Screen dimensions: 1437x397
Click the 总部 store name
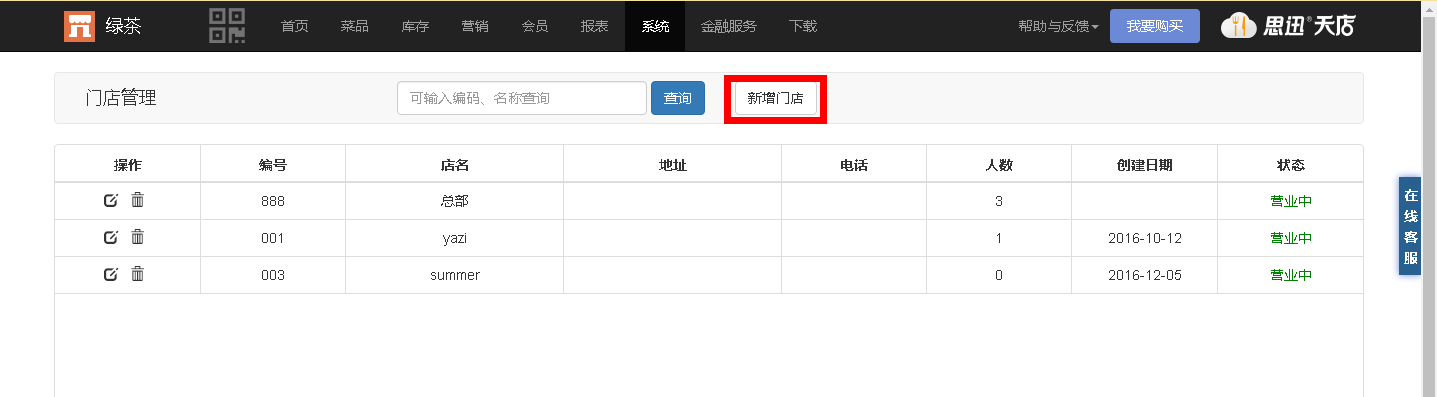455,201
